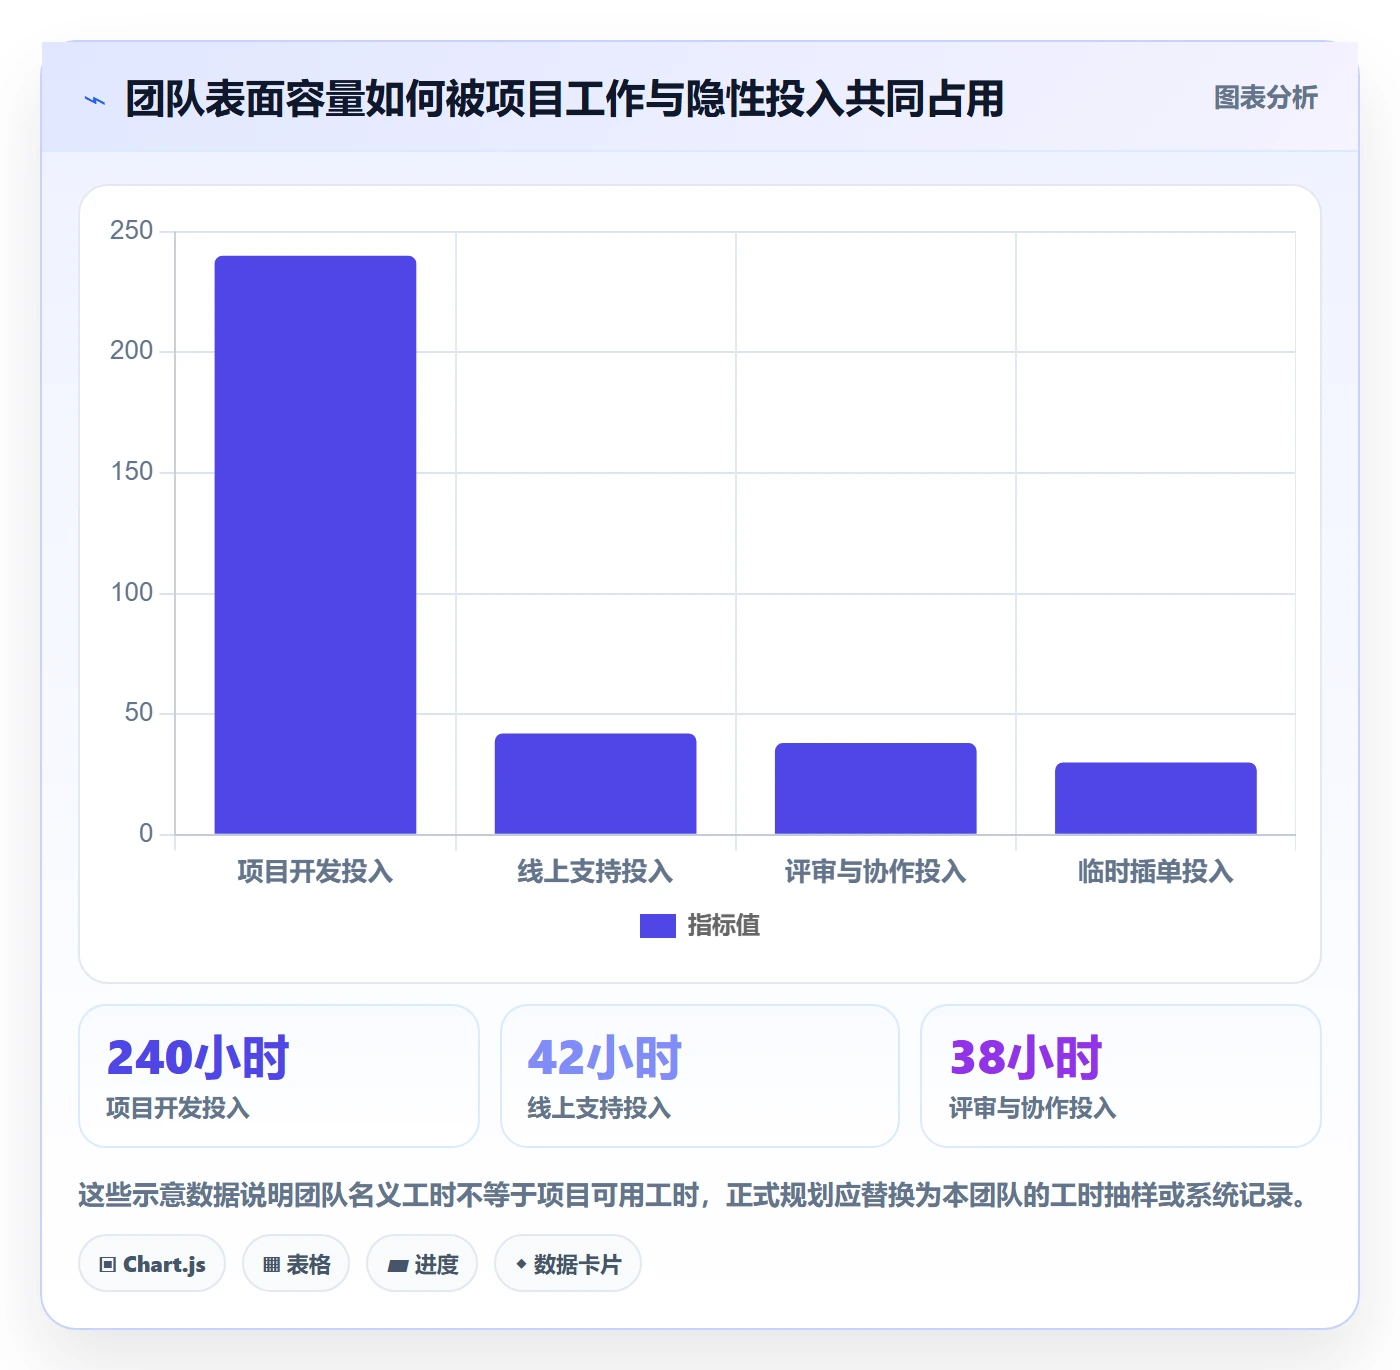Click the 200 y-axis tick label
This screenshot has width=1400, height=1370.
131,351
